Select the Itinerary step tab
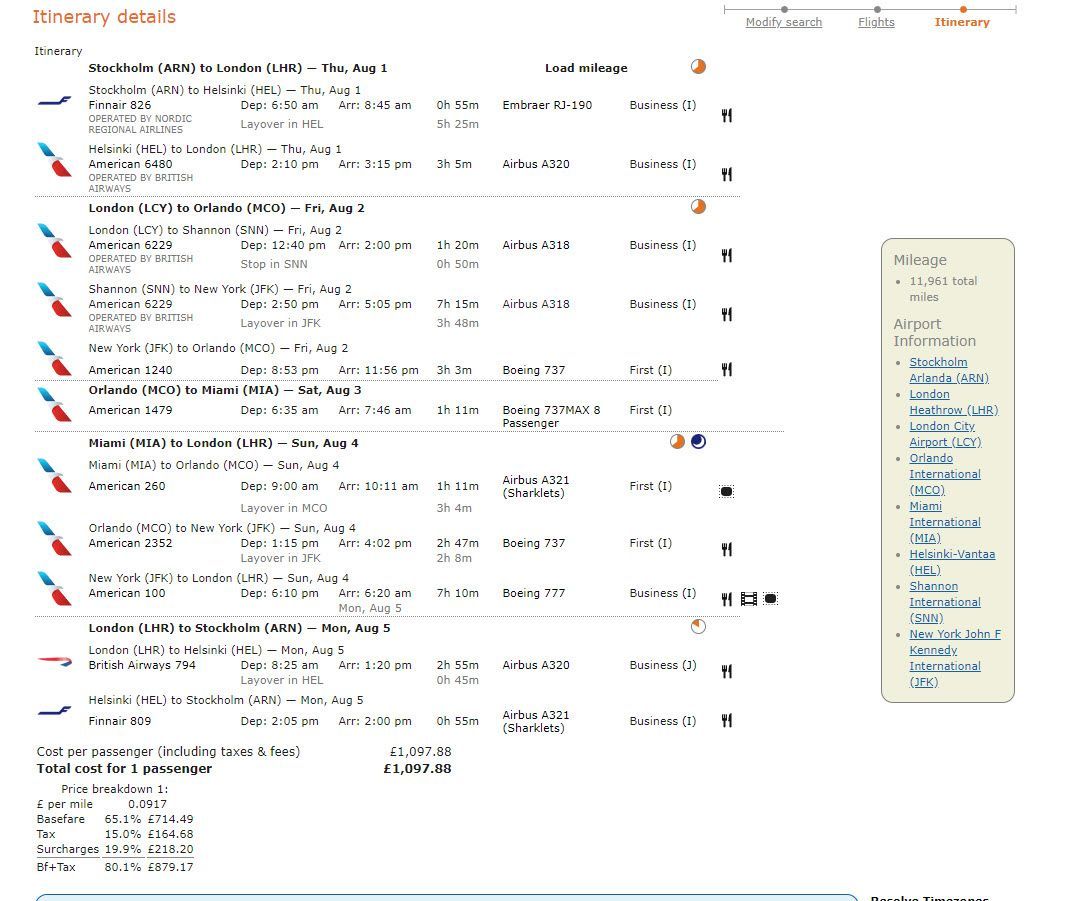The height and width of the screenshot is (901, 1071). [x=962, y=22]
